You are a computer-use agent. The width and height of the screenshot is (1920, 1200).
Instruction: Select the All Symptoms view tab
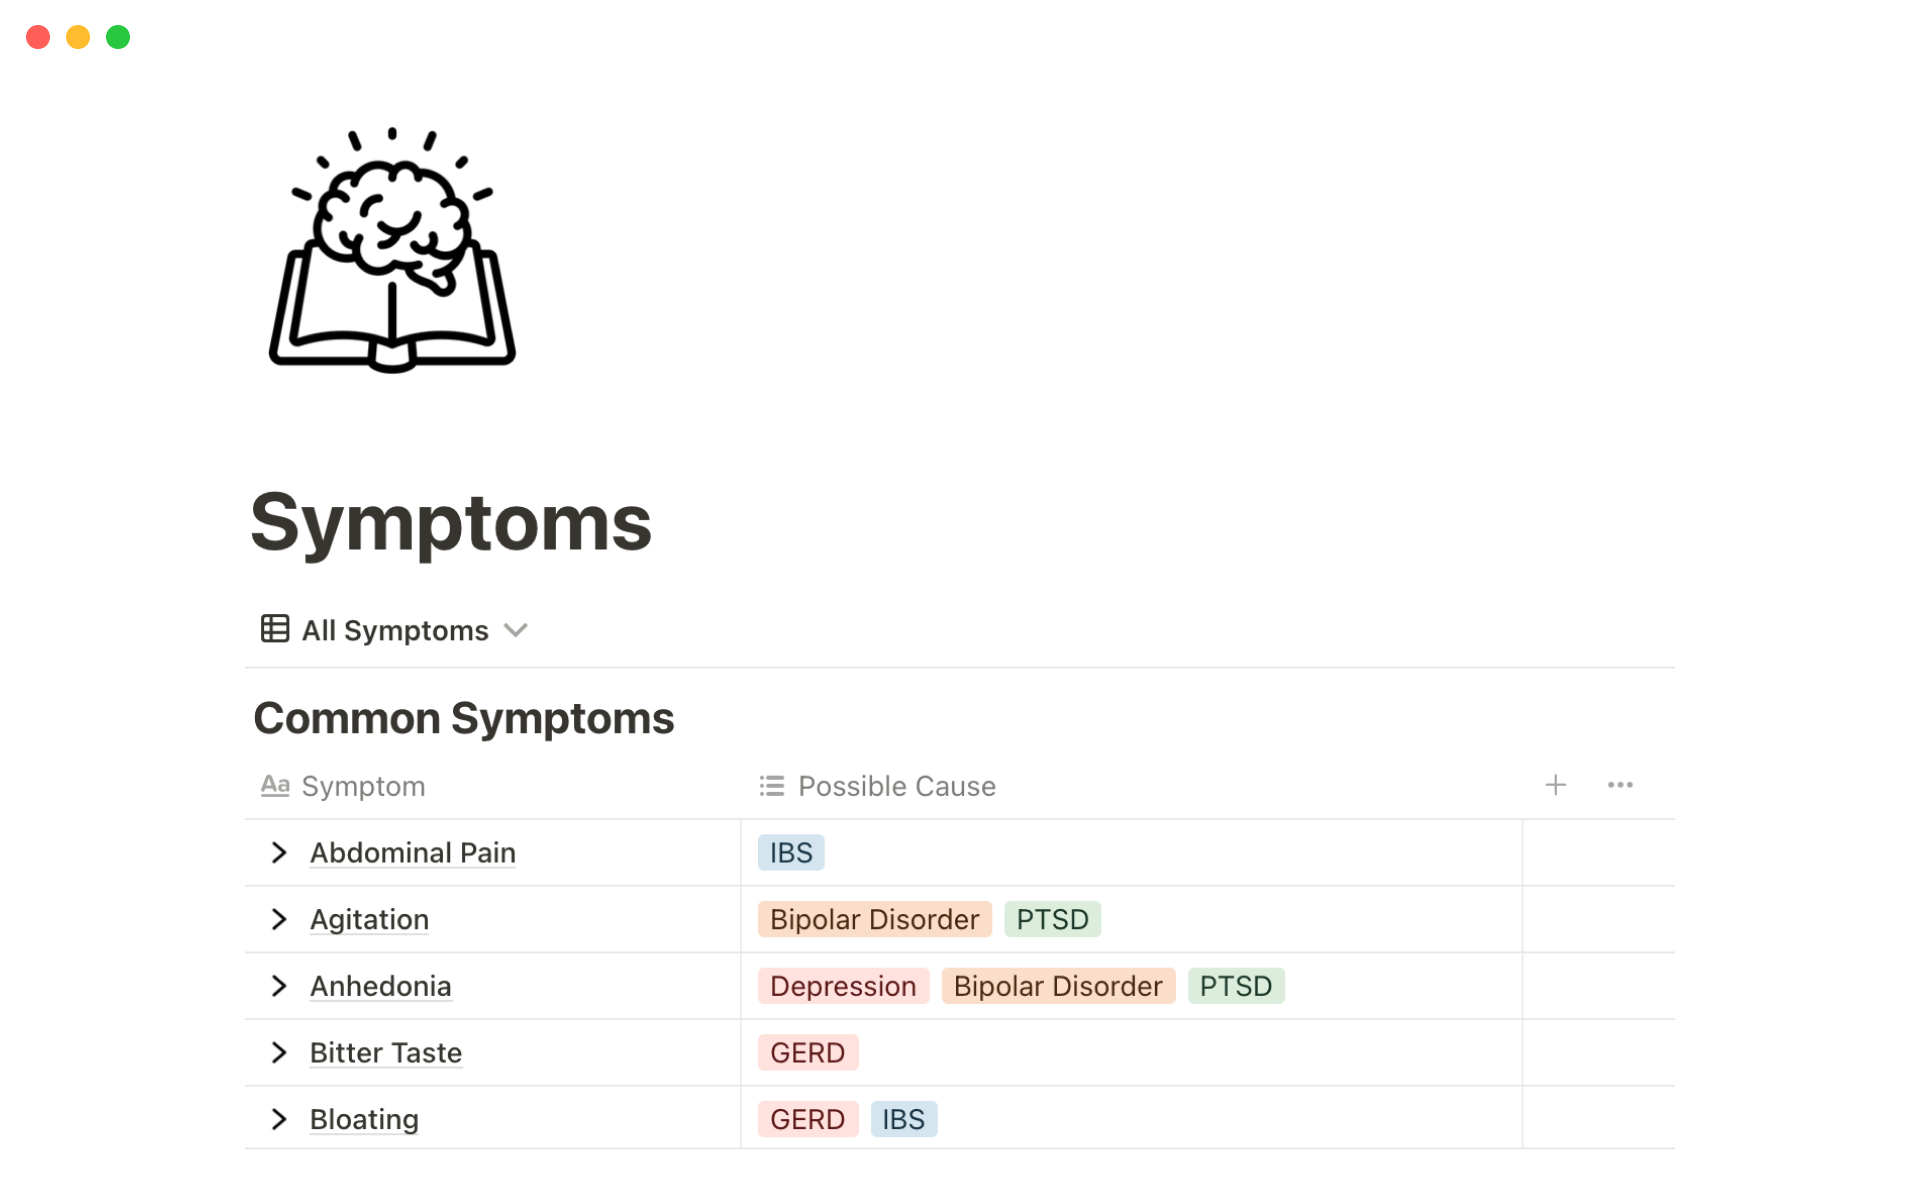[395, 630]
